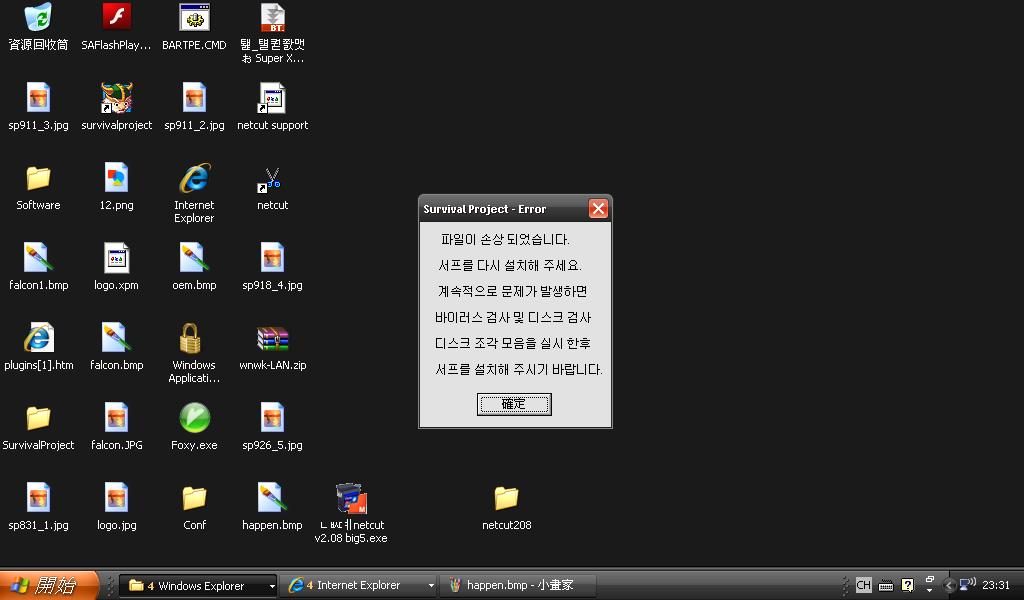
Task: Select the falcon.JPG image icon
Action: coord(116,417)
